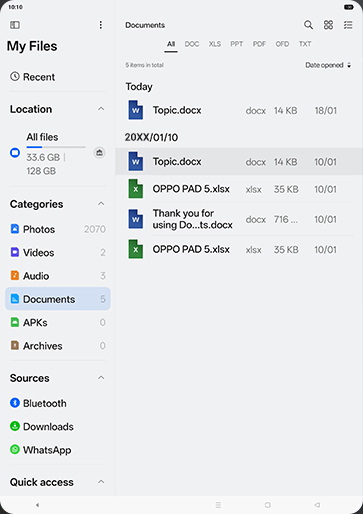Click the 18/01 date value
The image size is (363, 514).
[326, 110]
